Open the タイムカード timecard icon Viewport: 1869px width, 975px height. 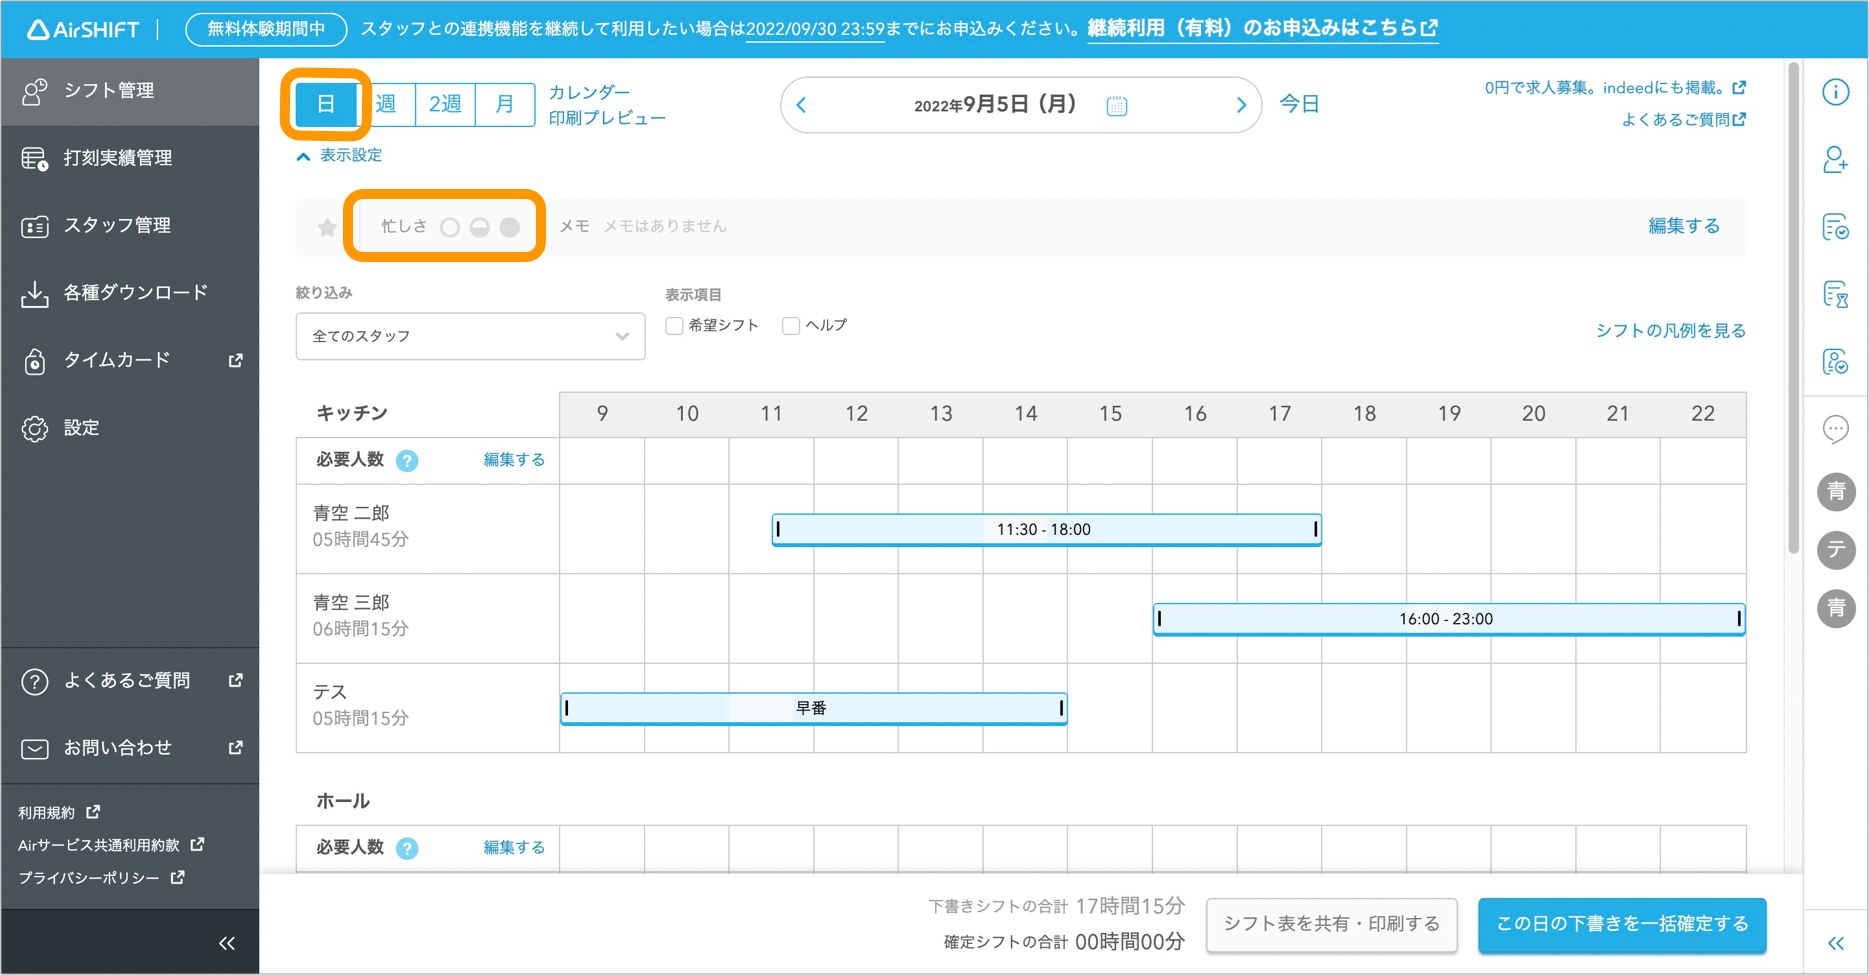point(35,360)
